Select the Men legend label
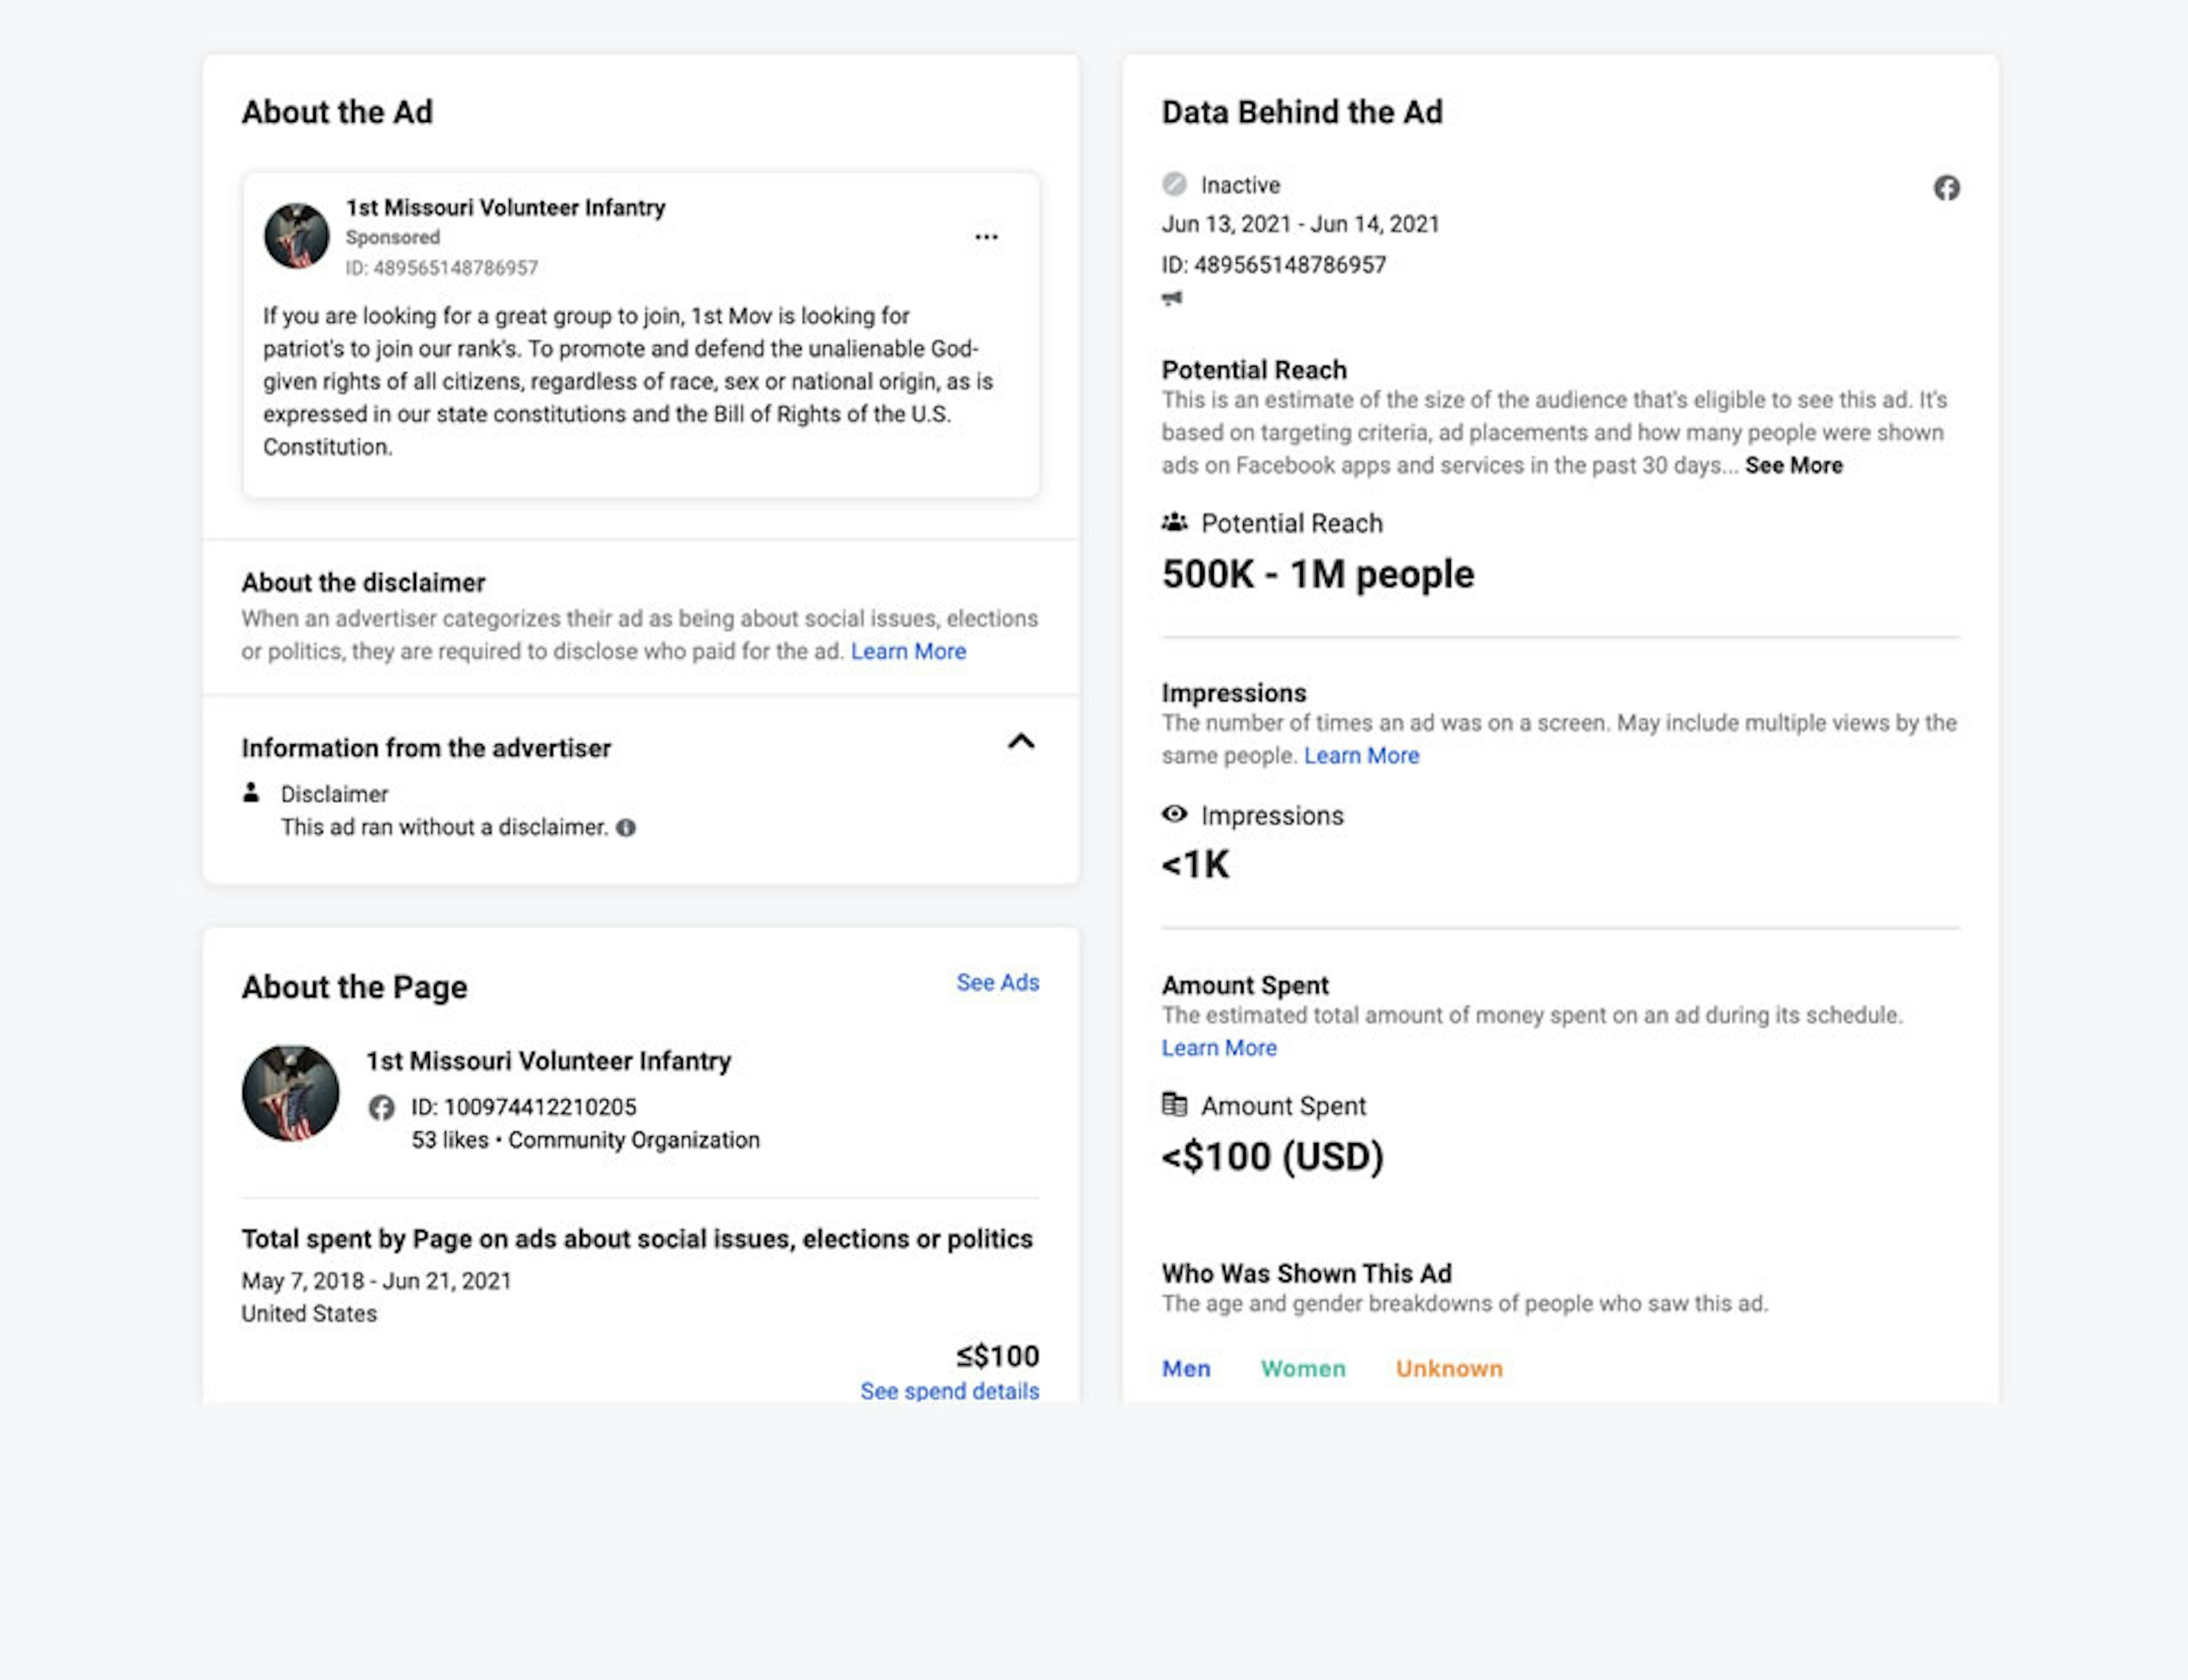Viewport: 2188px width, 1680px height. click(x=1186, y=1369)
